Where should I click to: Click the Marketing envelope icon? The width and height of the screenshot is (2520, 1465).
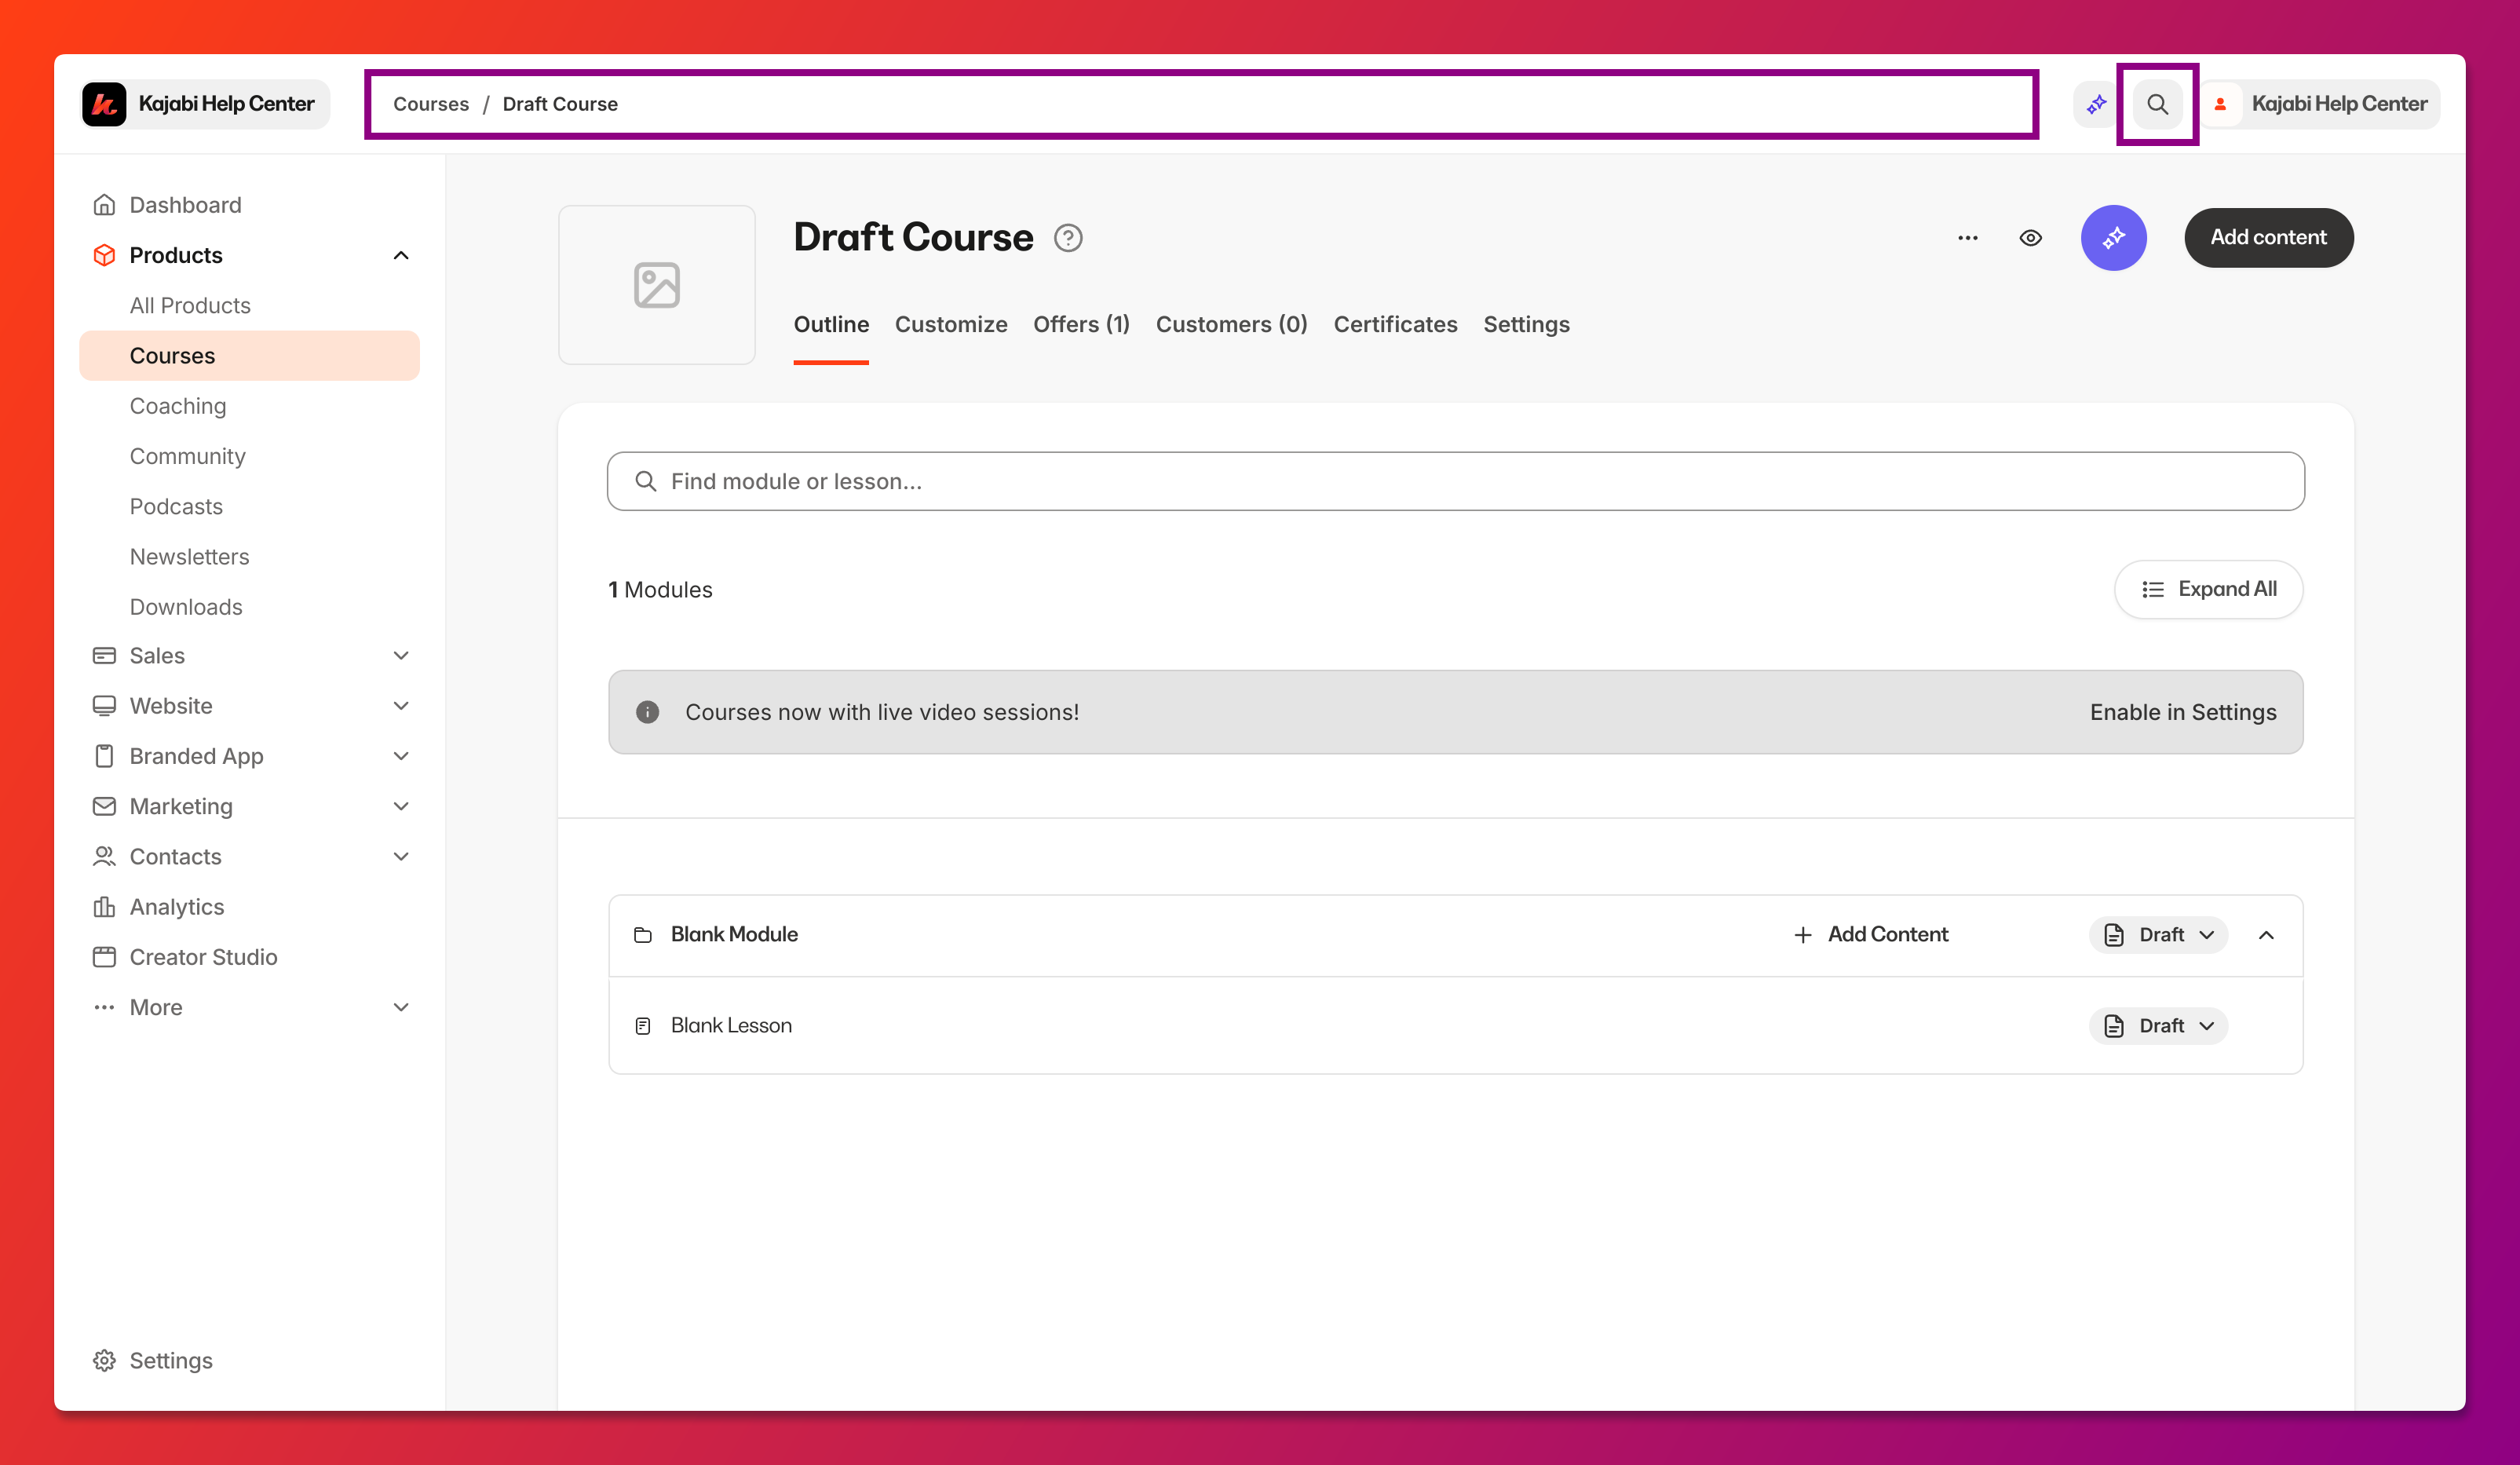pos(104,806)
